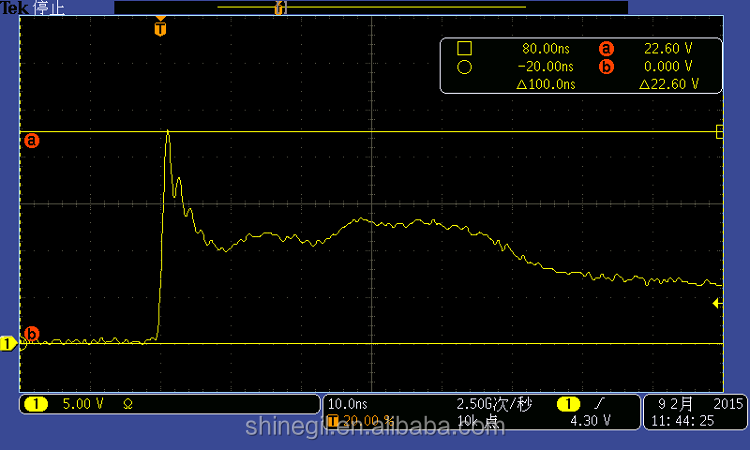Click the 11:44:25 time readout
The width and height of the screenshot is (750, 450).
[682, 421]
